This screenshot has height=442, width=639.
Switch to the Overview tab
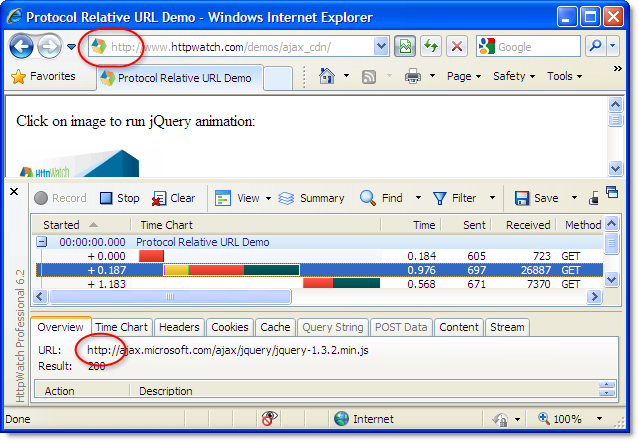[60, 327]
